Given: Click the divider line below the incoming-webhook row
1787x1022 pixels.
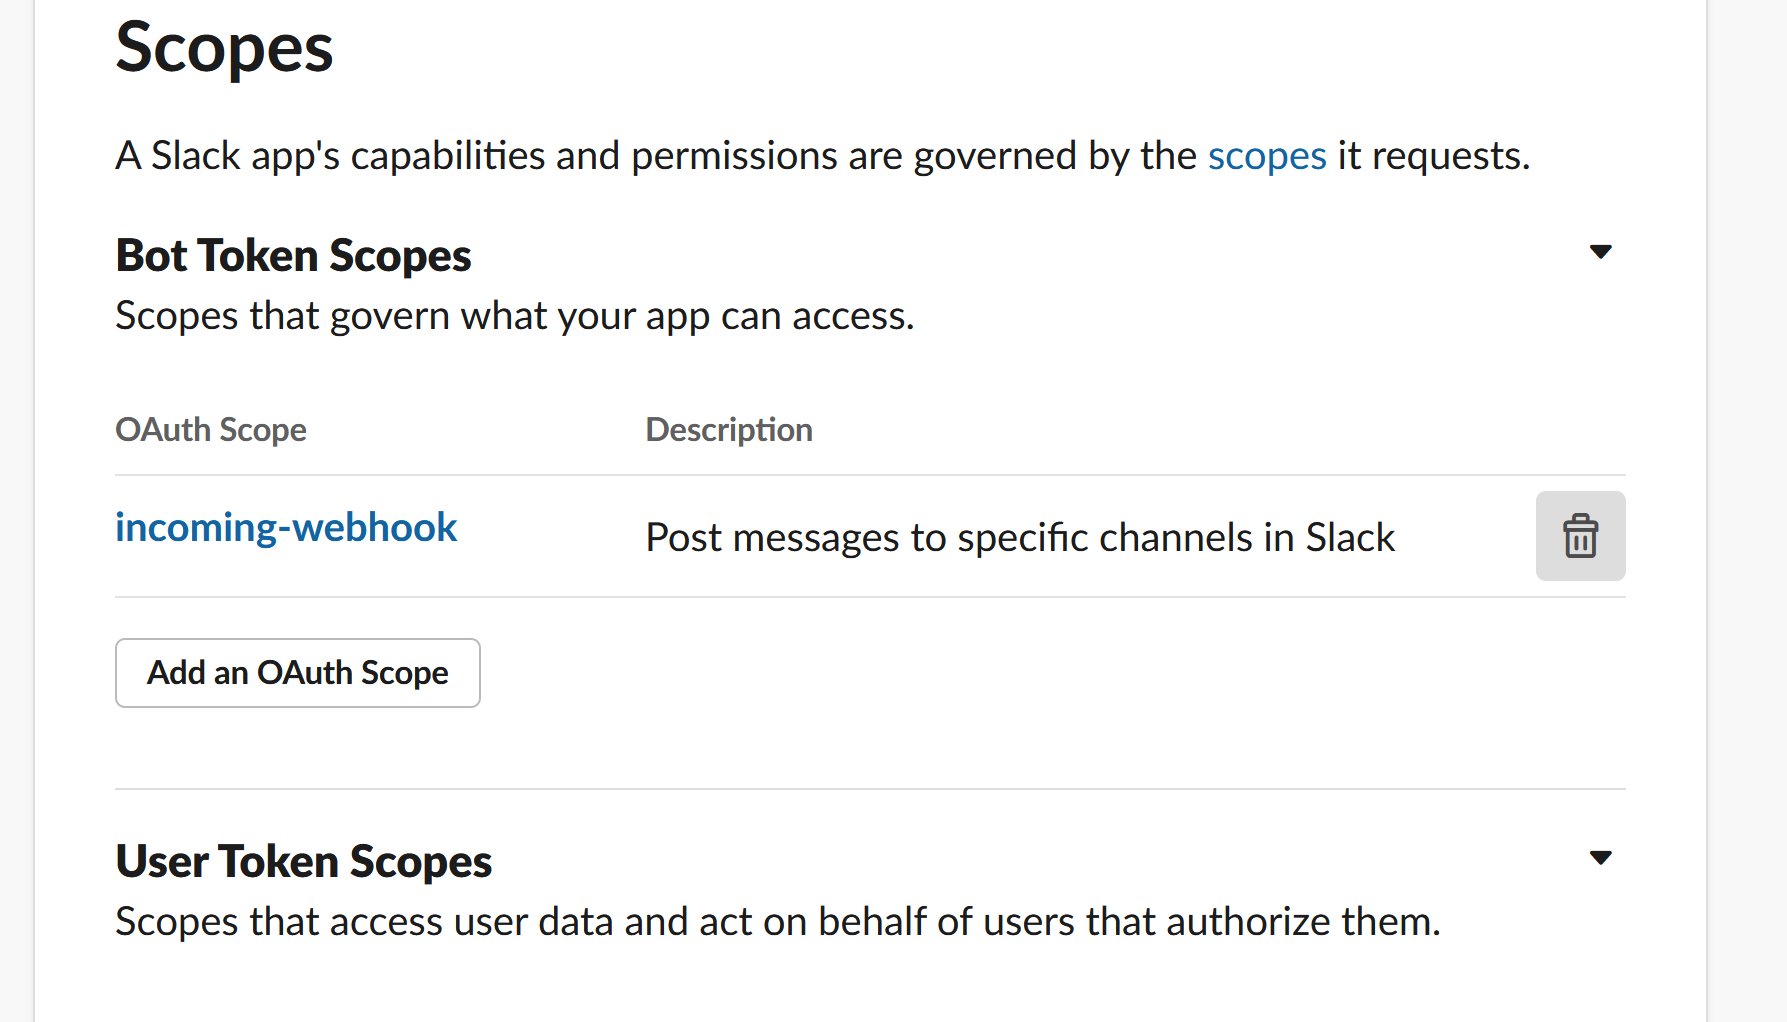Looking at the screenshot, I should tap(870, 597).
